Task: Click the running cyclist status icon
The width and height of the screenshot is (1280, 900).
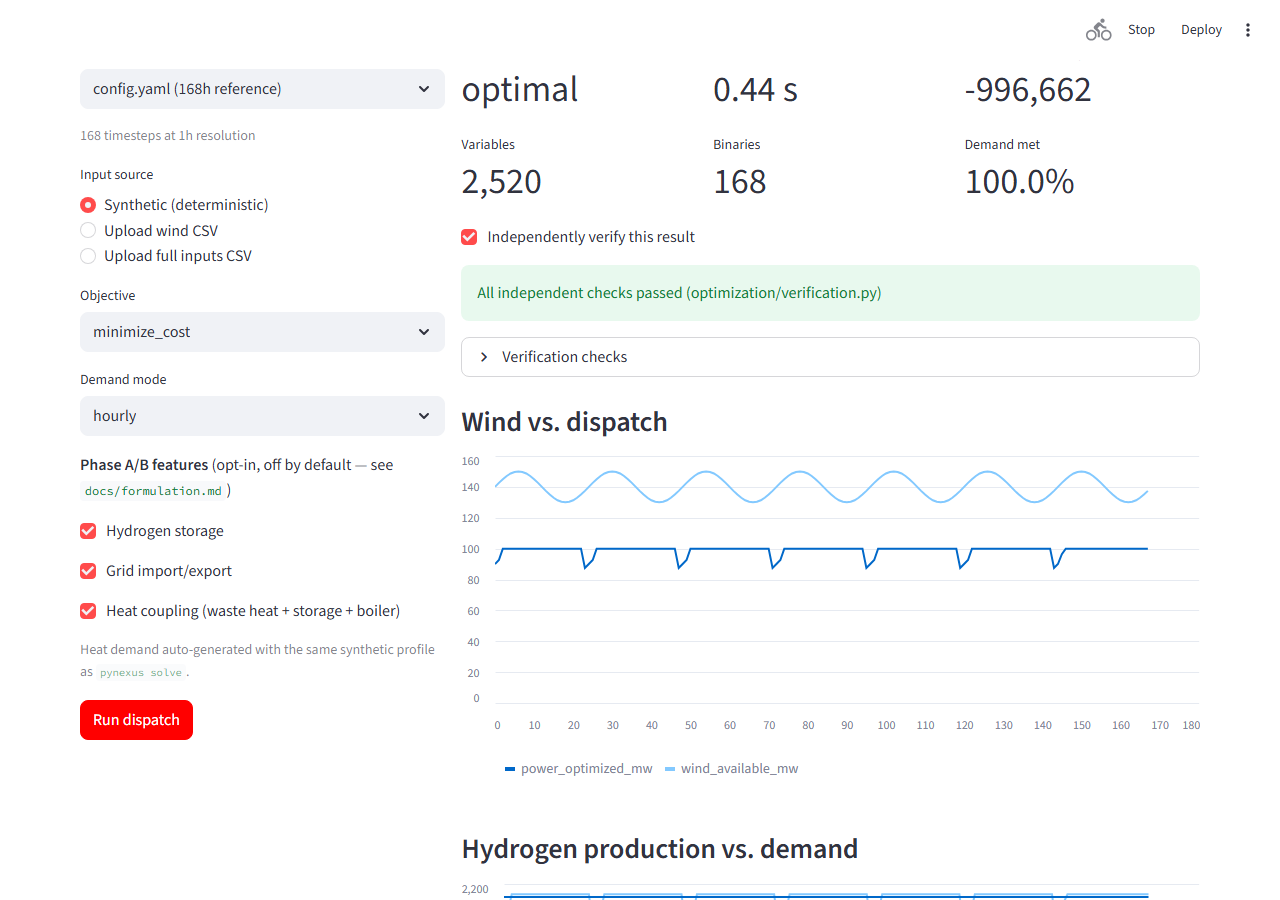Action: (x=1098, y=30)
